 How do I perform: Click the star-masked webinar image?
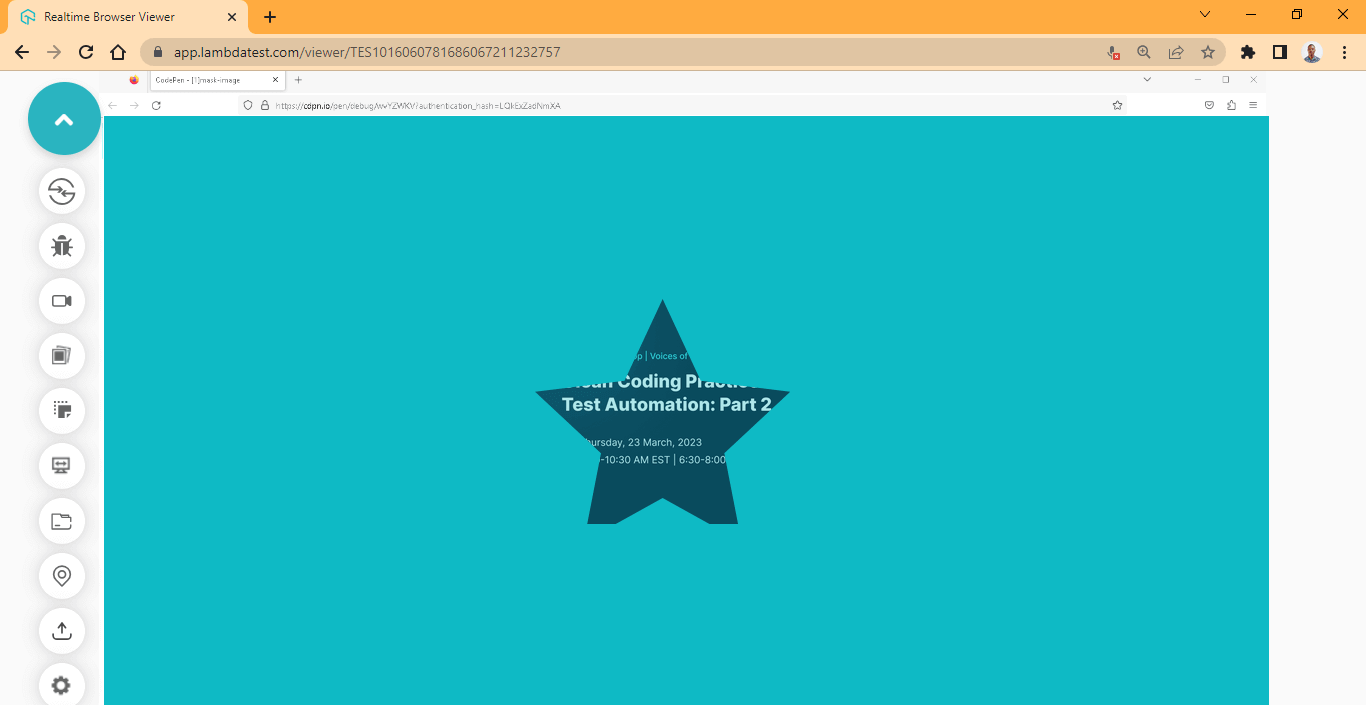pos(662,412)
